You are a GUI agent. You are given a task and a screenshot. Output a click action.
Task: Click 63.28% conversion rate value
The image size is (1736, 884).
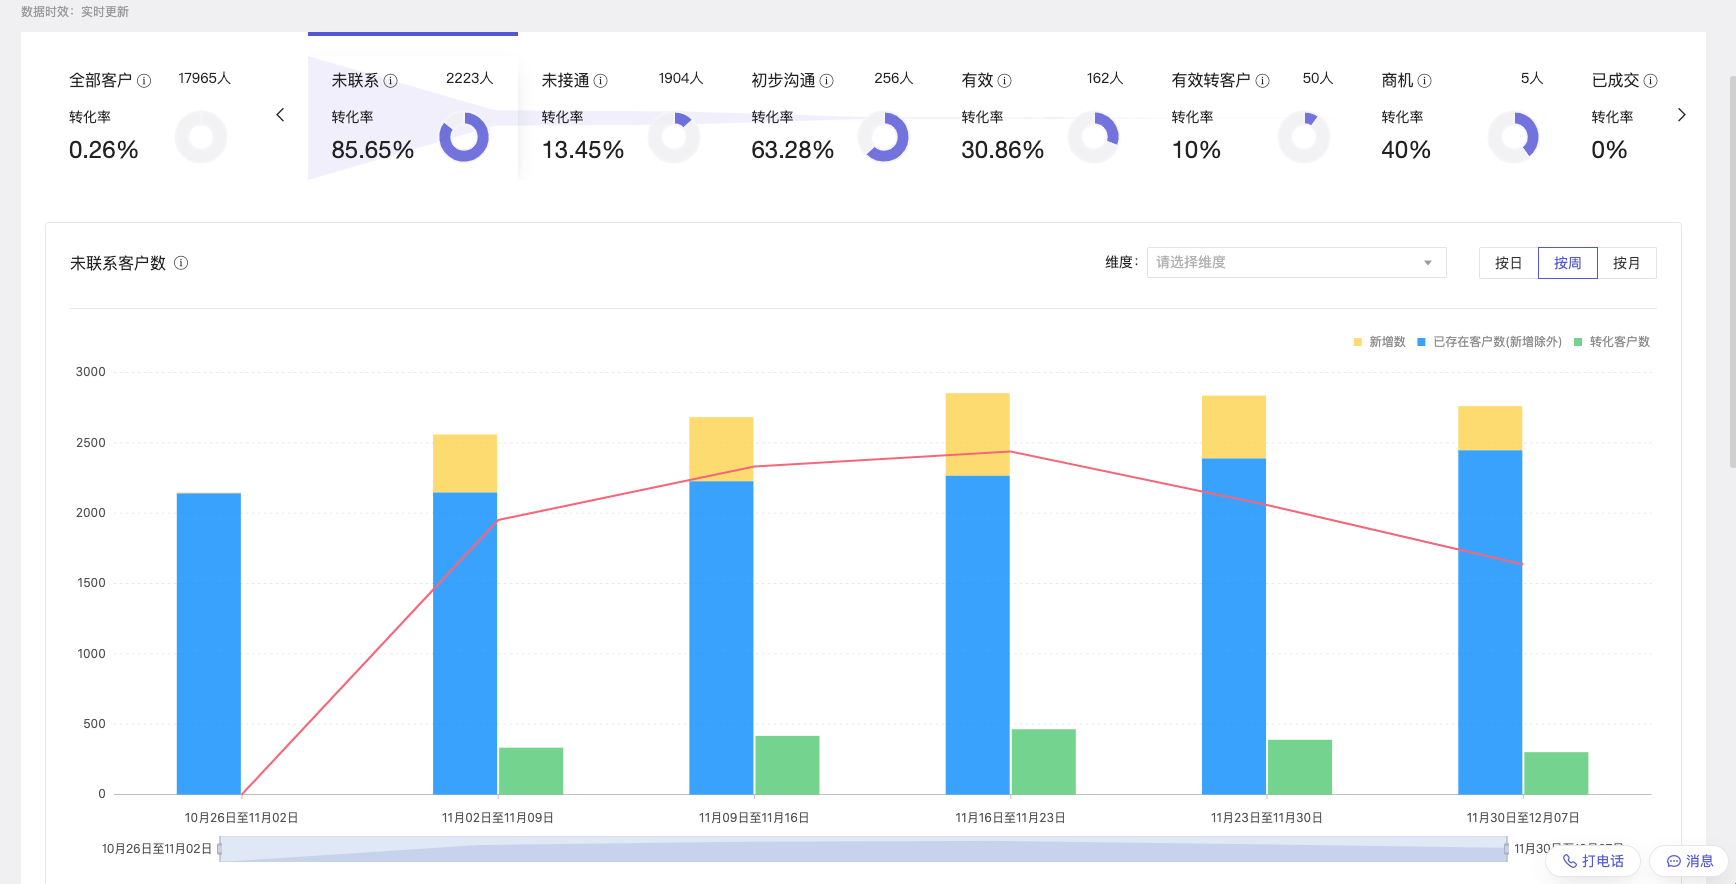pyautogui.click(x=793, y=150)
